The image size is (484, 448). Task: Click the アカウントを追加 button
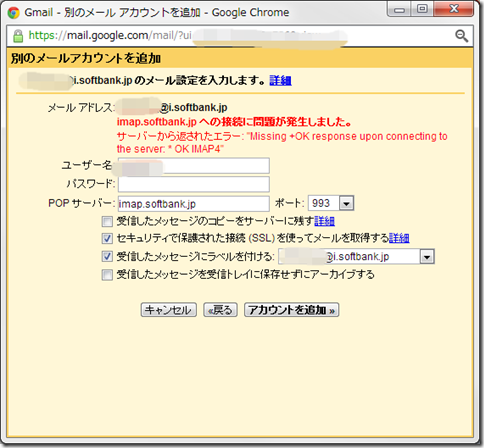pos(292,310)
